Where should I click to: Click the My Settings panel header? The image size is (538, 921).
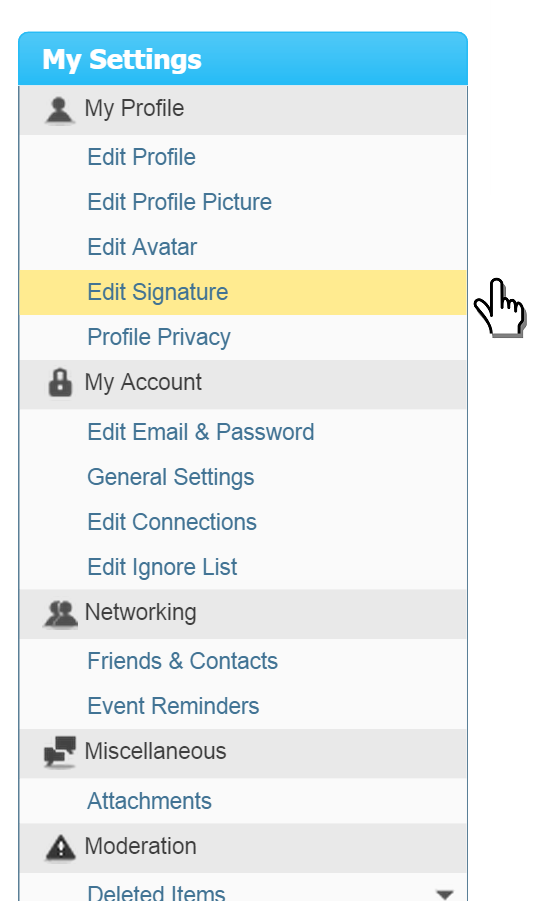click(243, 59)
